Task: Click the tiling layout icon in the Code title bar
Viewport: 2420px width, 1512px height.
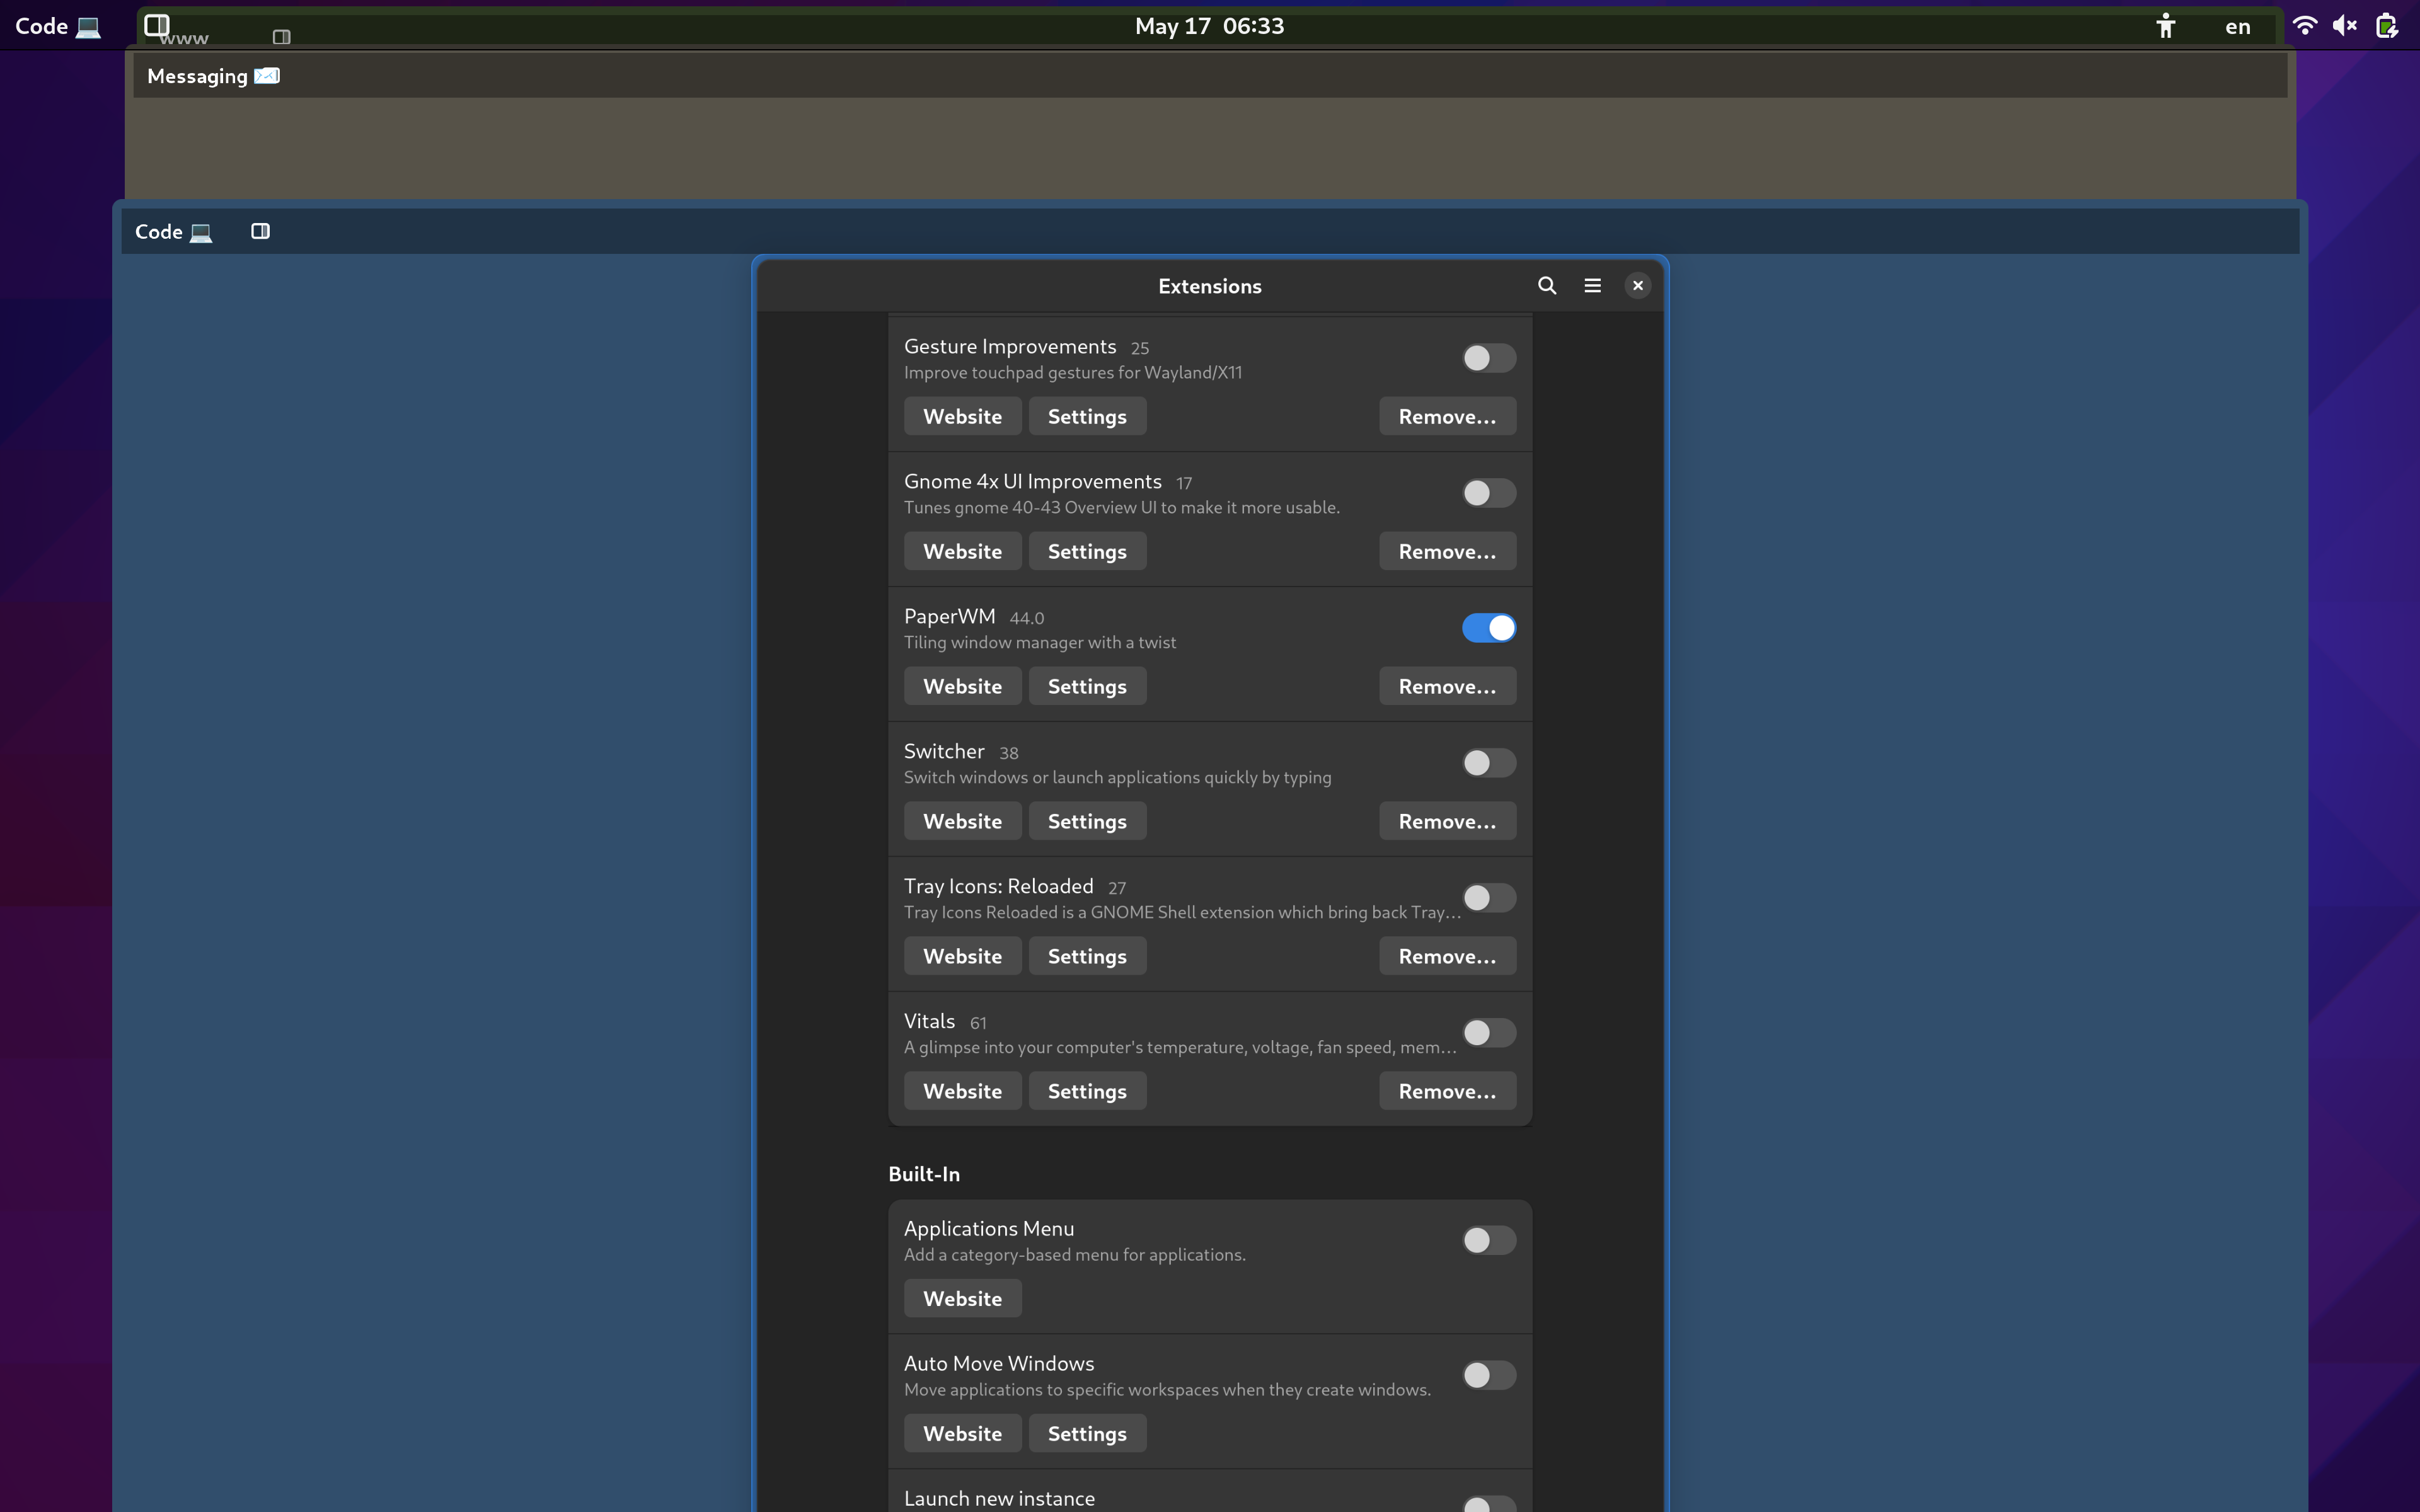Action: point(260,231)
